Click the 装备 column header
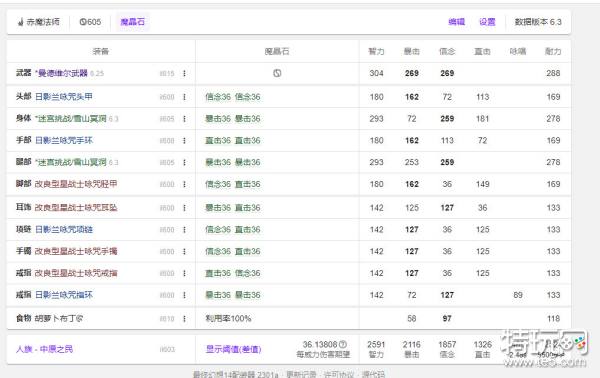This screenshot has height=378, width=600. point(101,51)
